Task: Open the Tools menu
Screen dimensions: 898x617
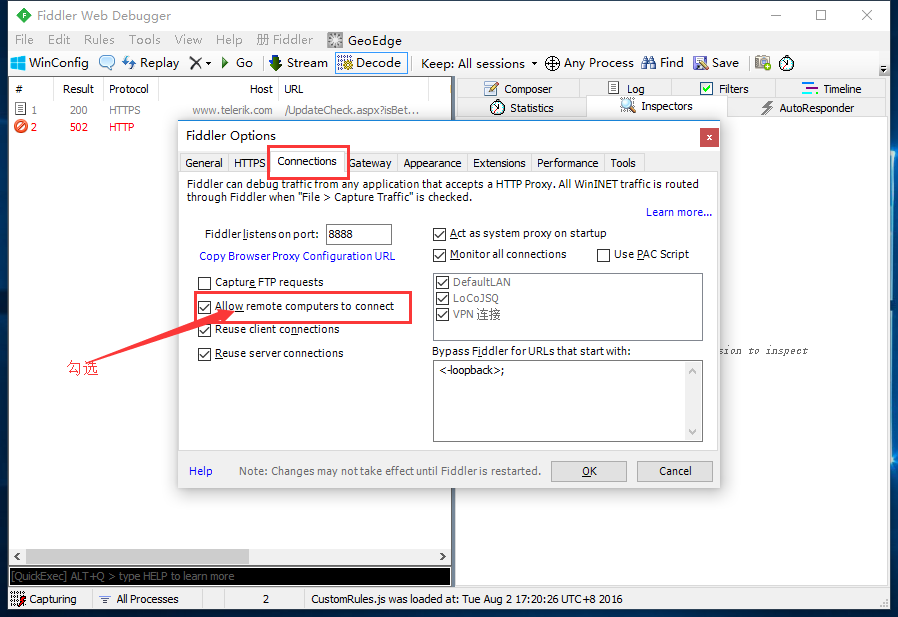Action: (144, 40)
